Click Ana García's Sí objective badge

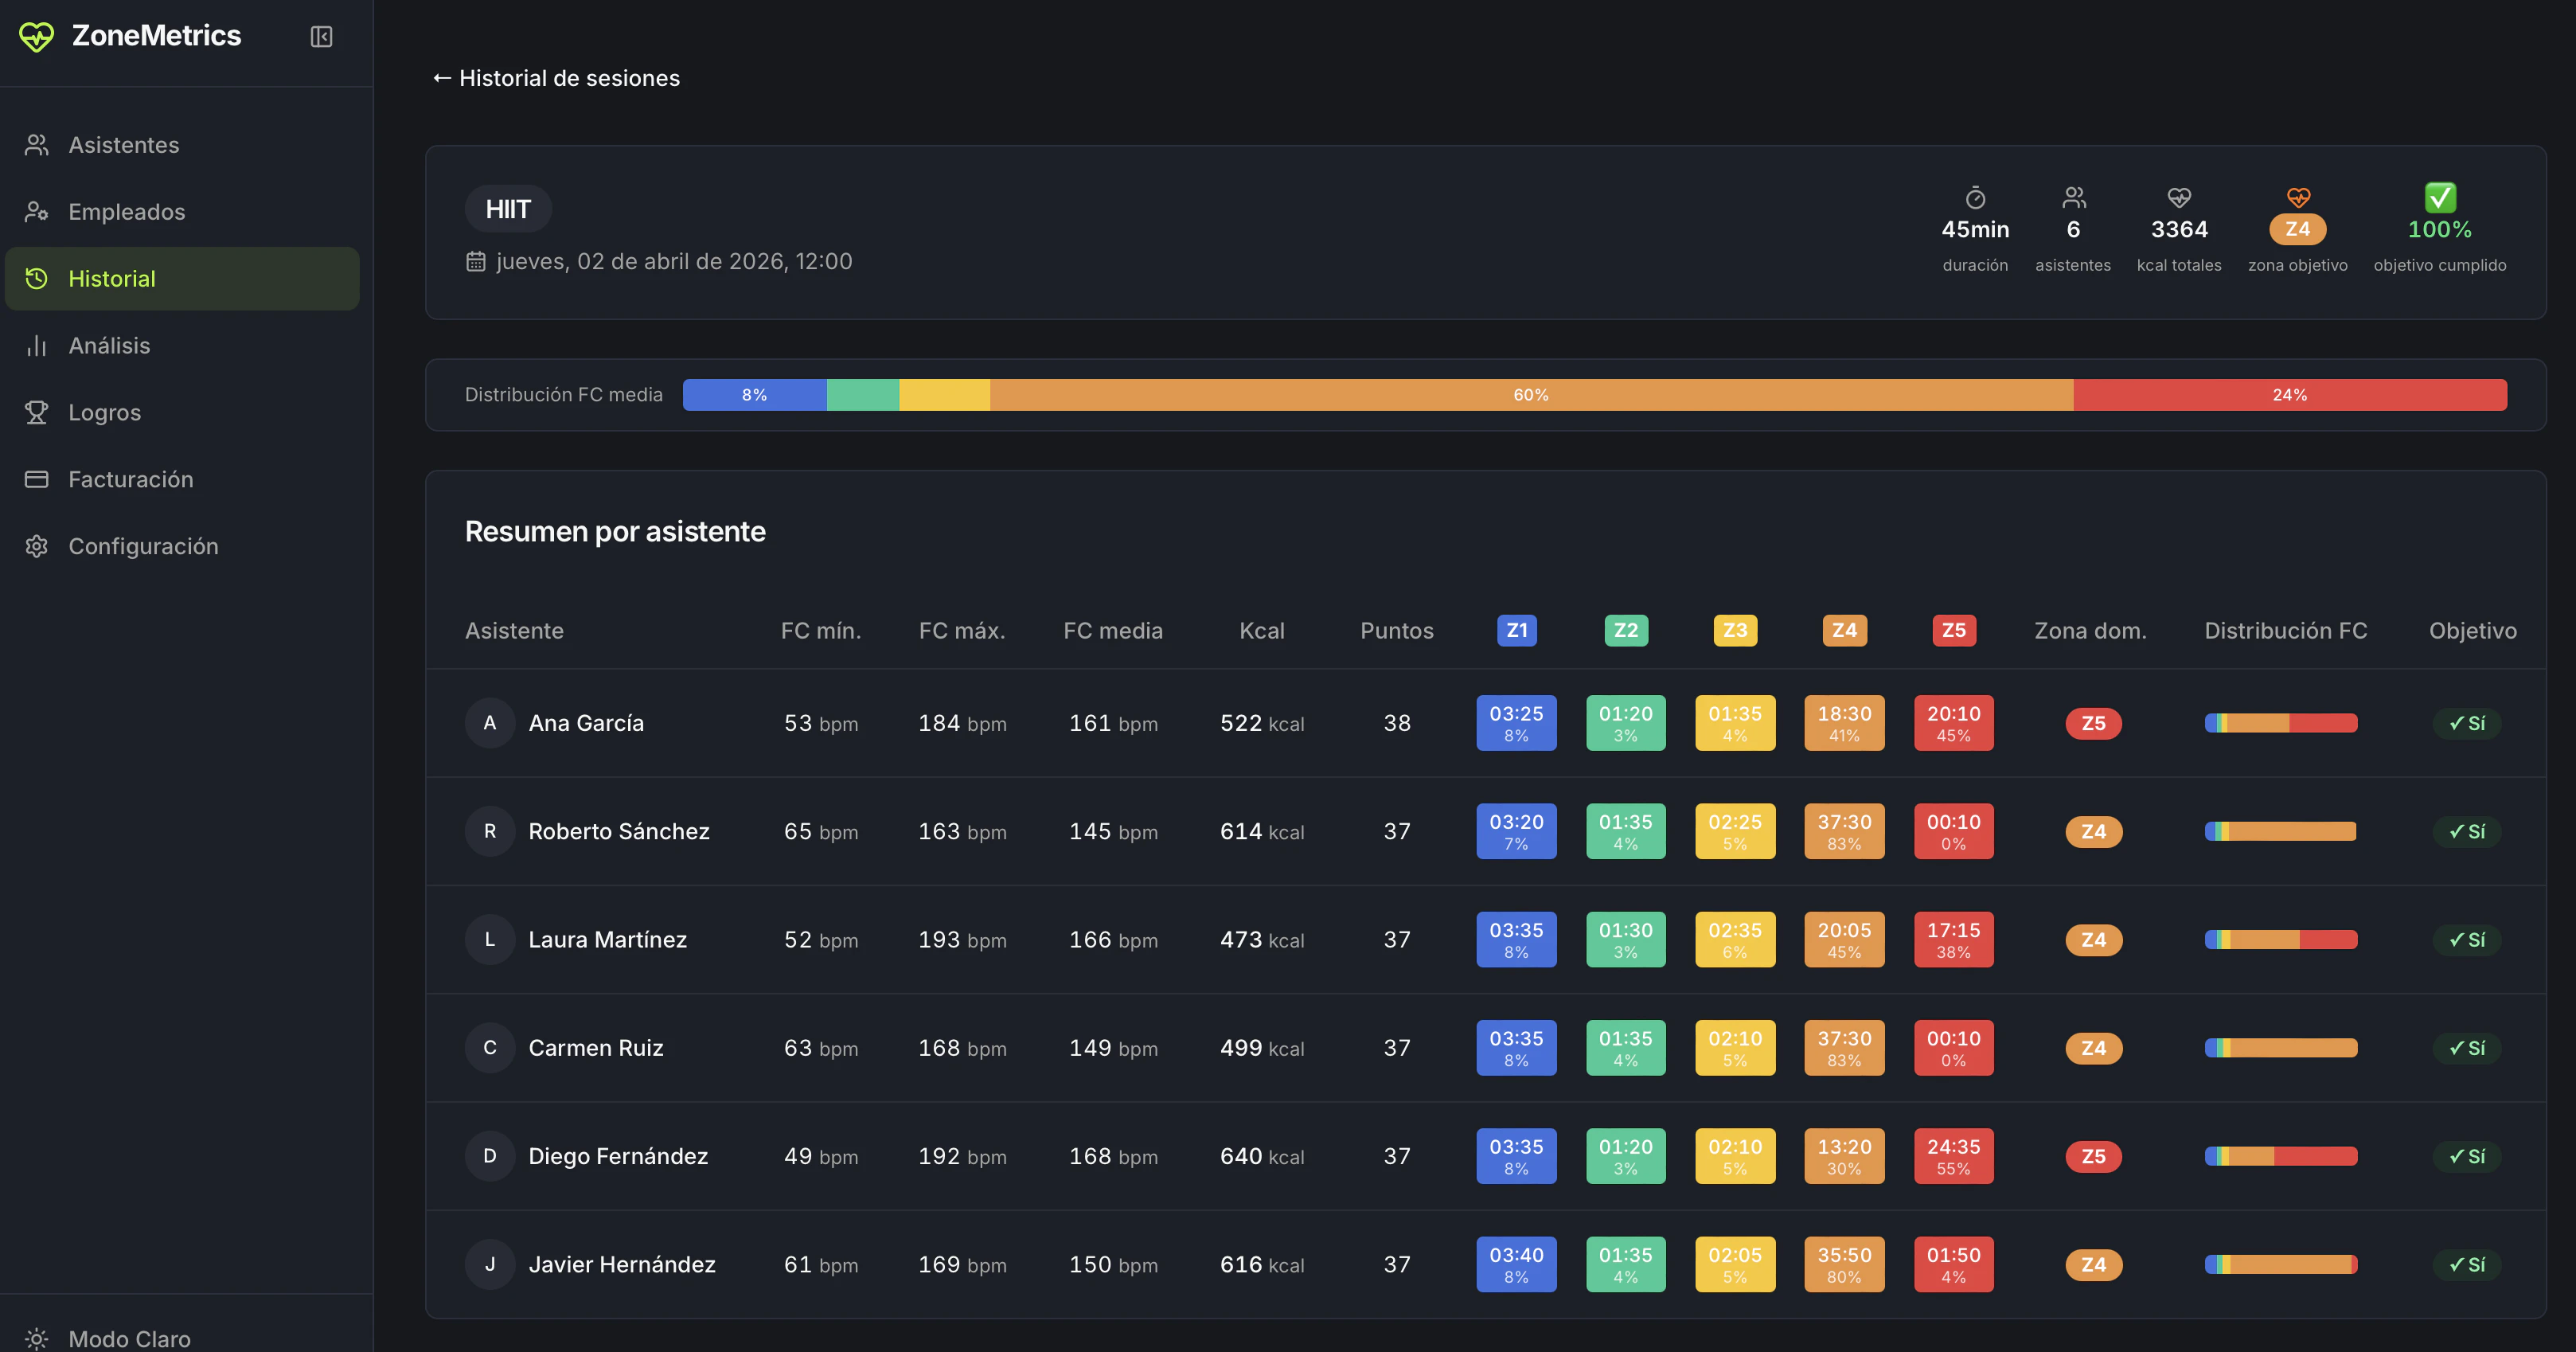tap(2467, 723)
